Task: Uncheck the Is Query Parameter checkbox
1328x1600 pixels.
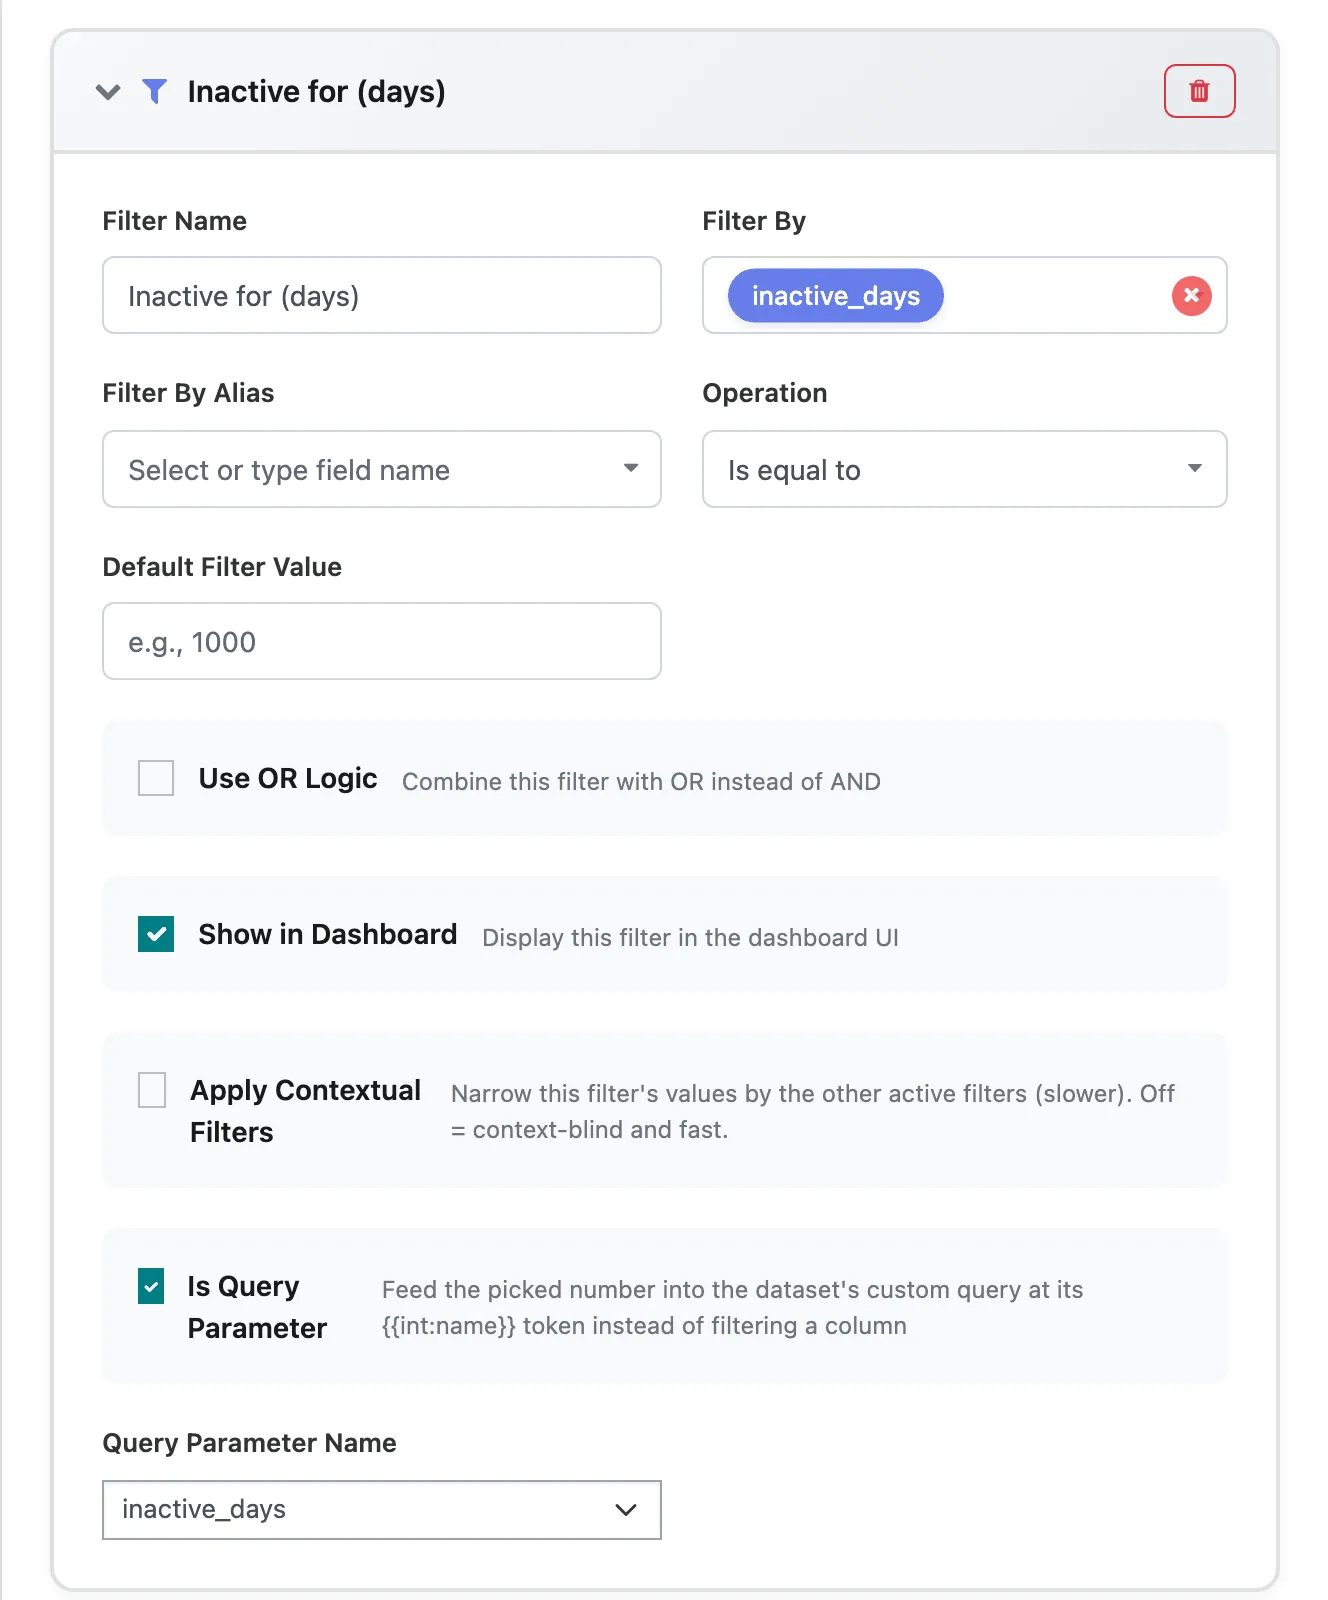Action: coord(151,1286)
